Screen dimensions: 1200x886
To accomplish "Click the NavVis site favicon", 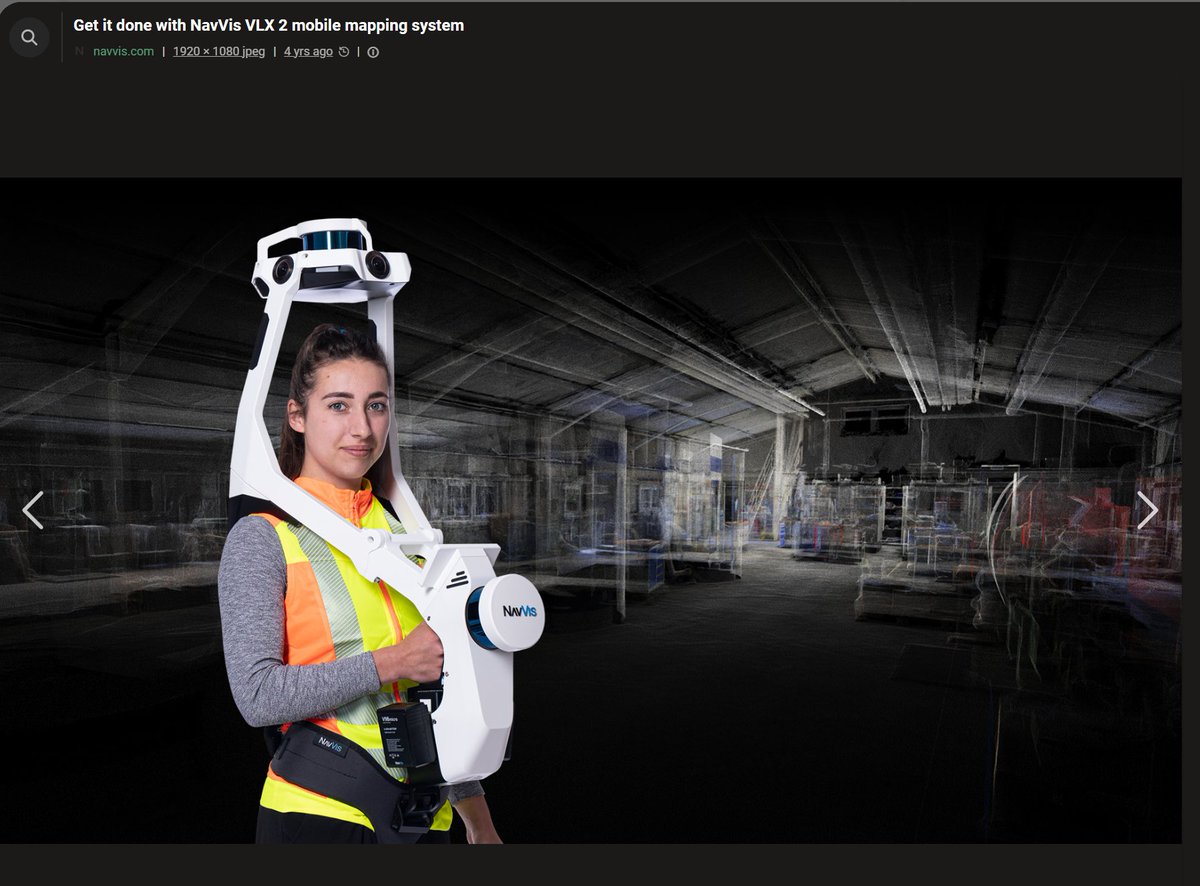I will pyautogui.click(x=80, y=51).
